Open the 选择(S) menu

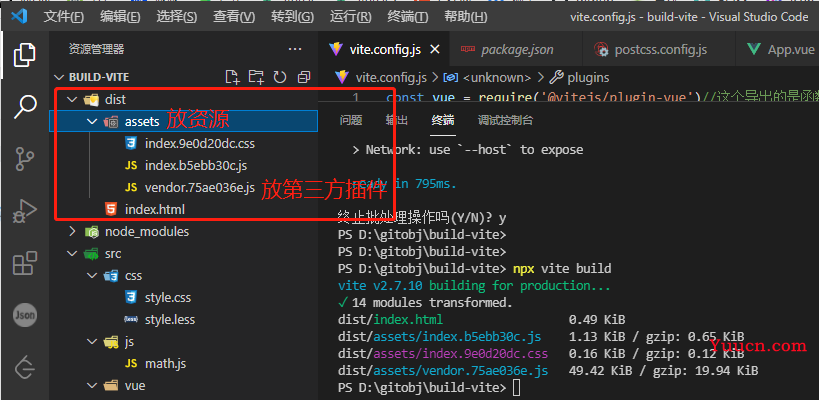click(177, 17)
